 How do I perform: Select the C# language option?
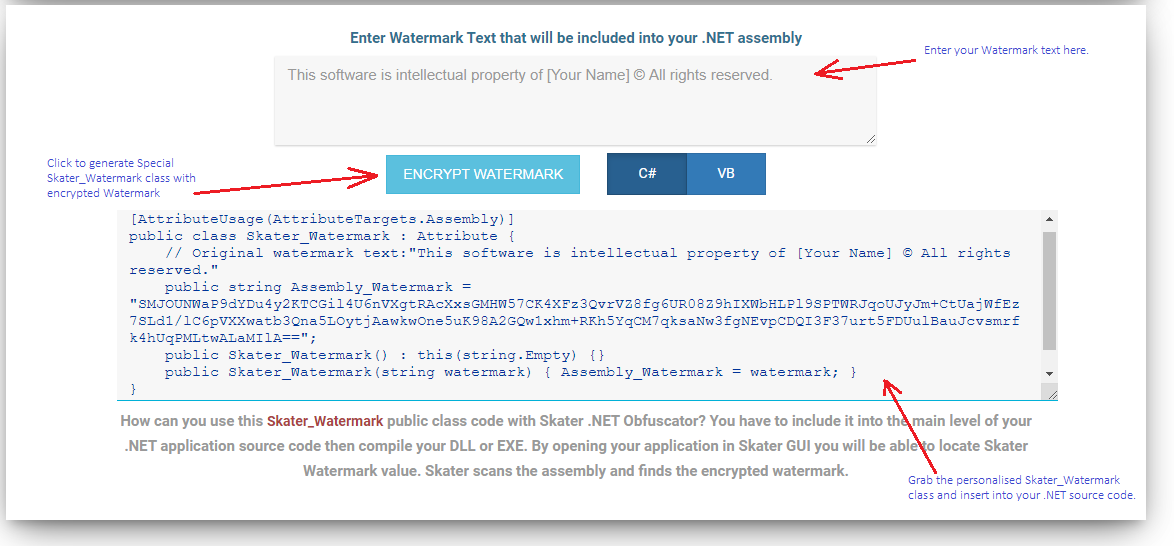coord(647,174)
